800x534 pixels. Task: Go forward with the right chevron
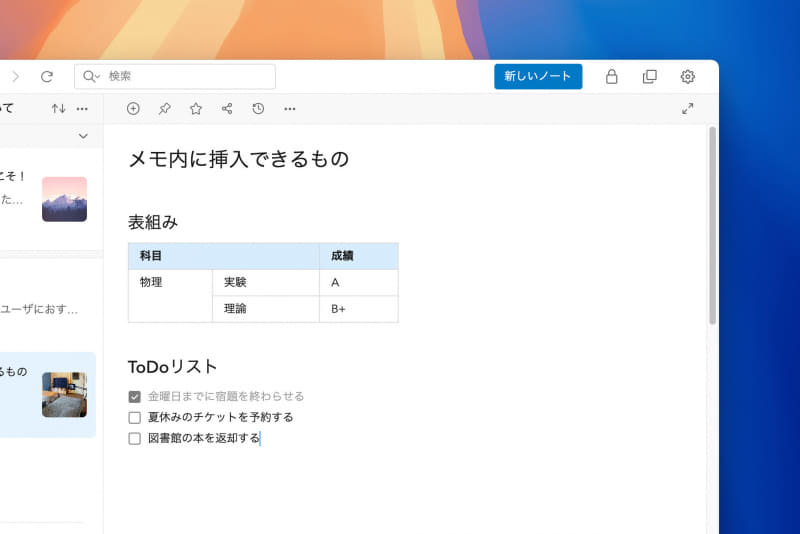(x=16, y=77)
